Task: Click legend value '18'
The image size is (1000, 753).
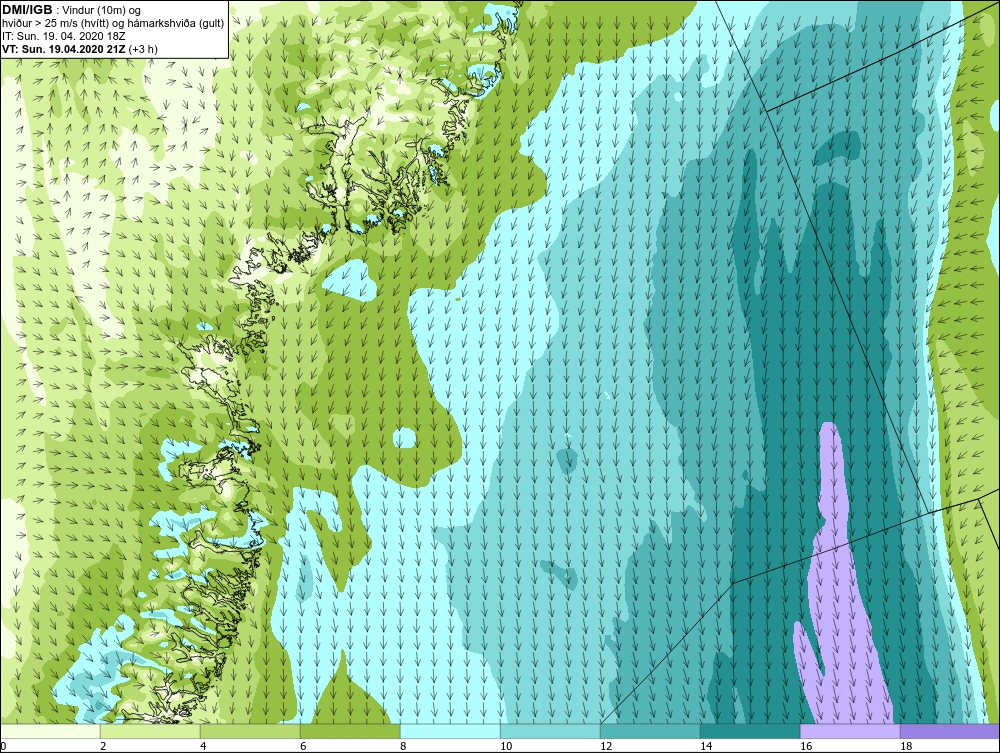Action: [906, 746]
